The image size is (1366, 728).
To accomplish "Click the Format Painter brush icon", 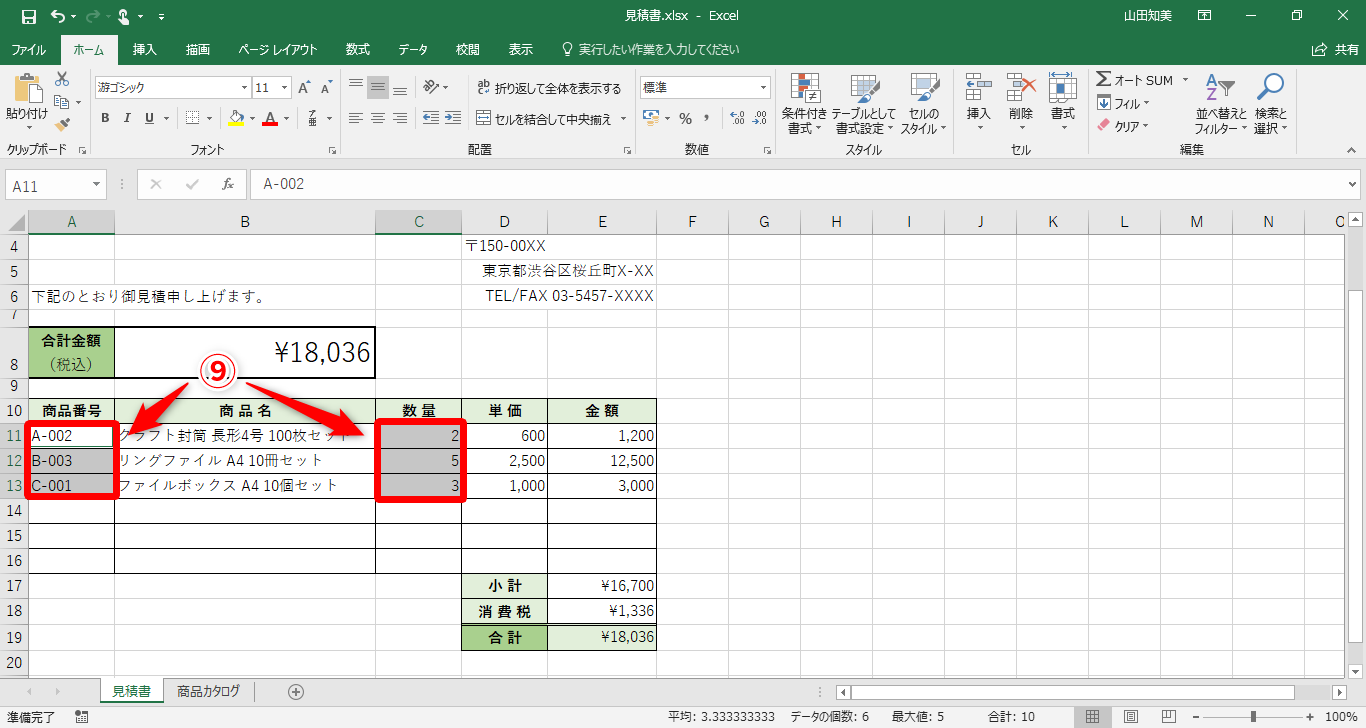I will 62,125.
